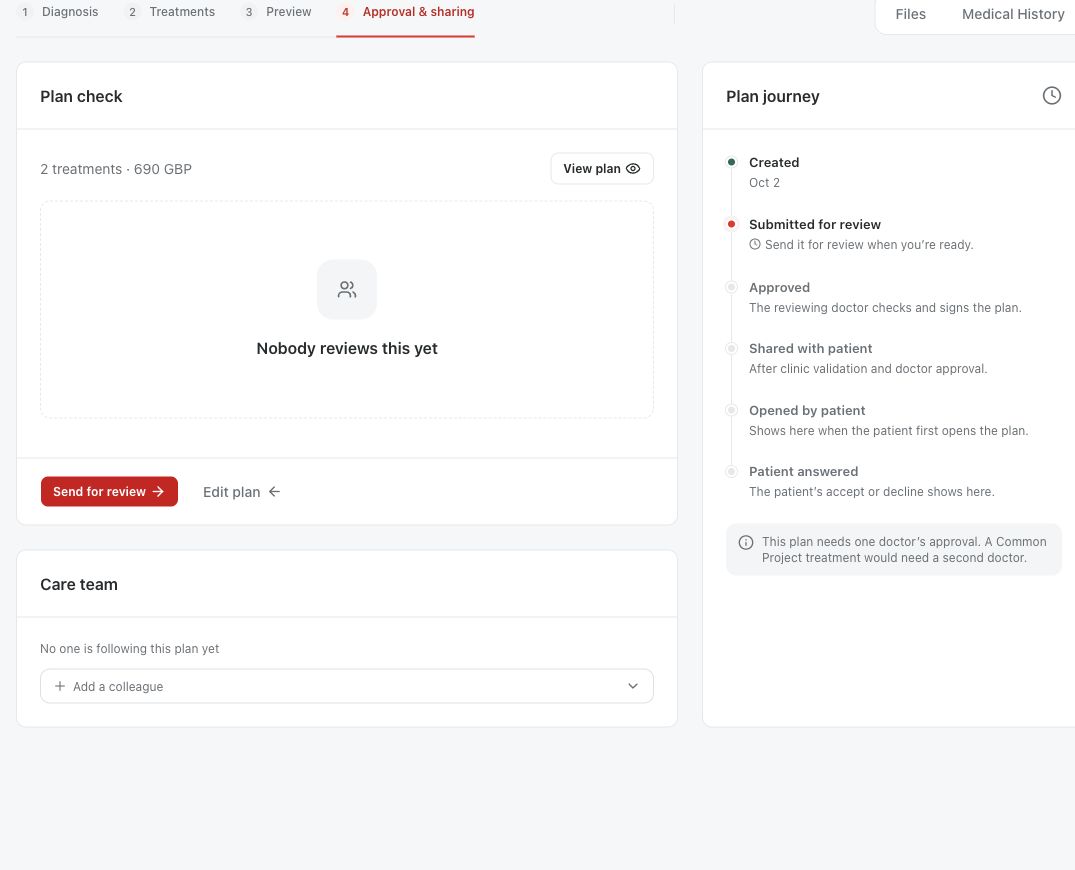The height and width of the screenshot is (870, 1075).
Task: Select the Shared with patient timeline marker
Action: 732,348
